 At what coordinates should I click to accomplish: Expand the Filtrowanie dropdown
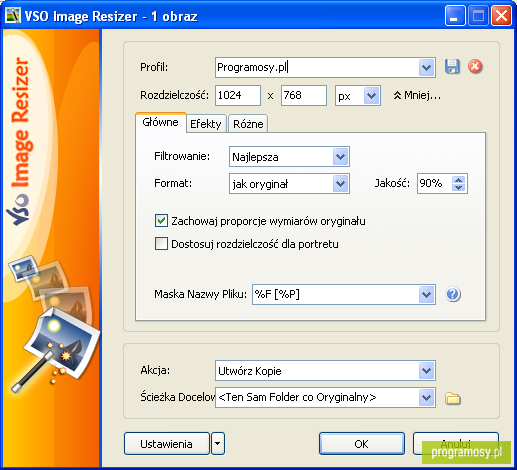(340, 157)
